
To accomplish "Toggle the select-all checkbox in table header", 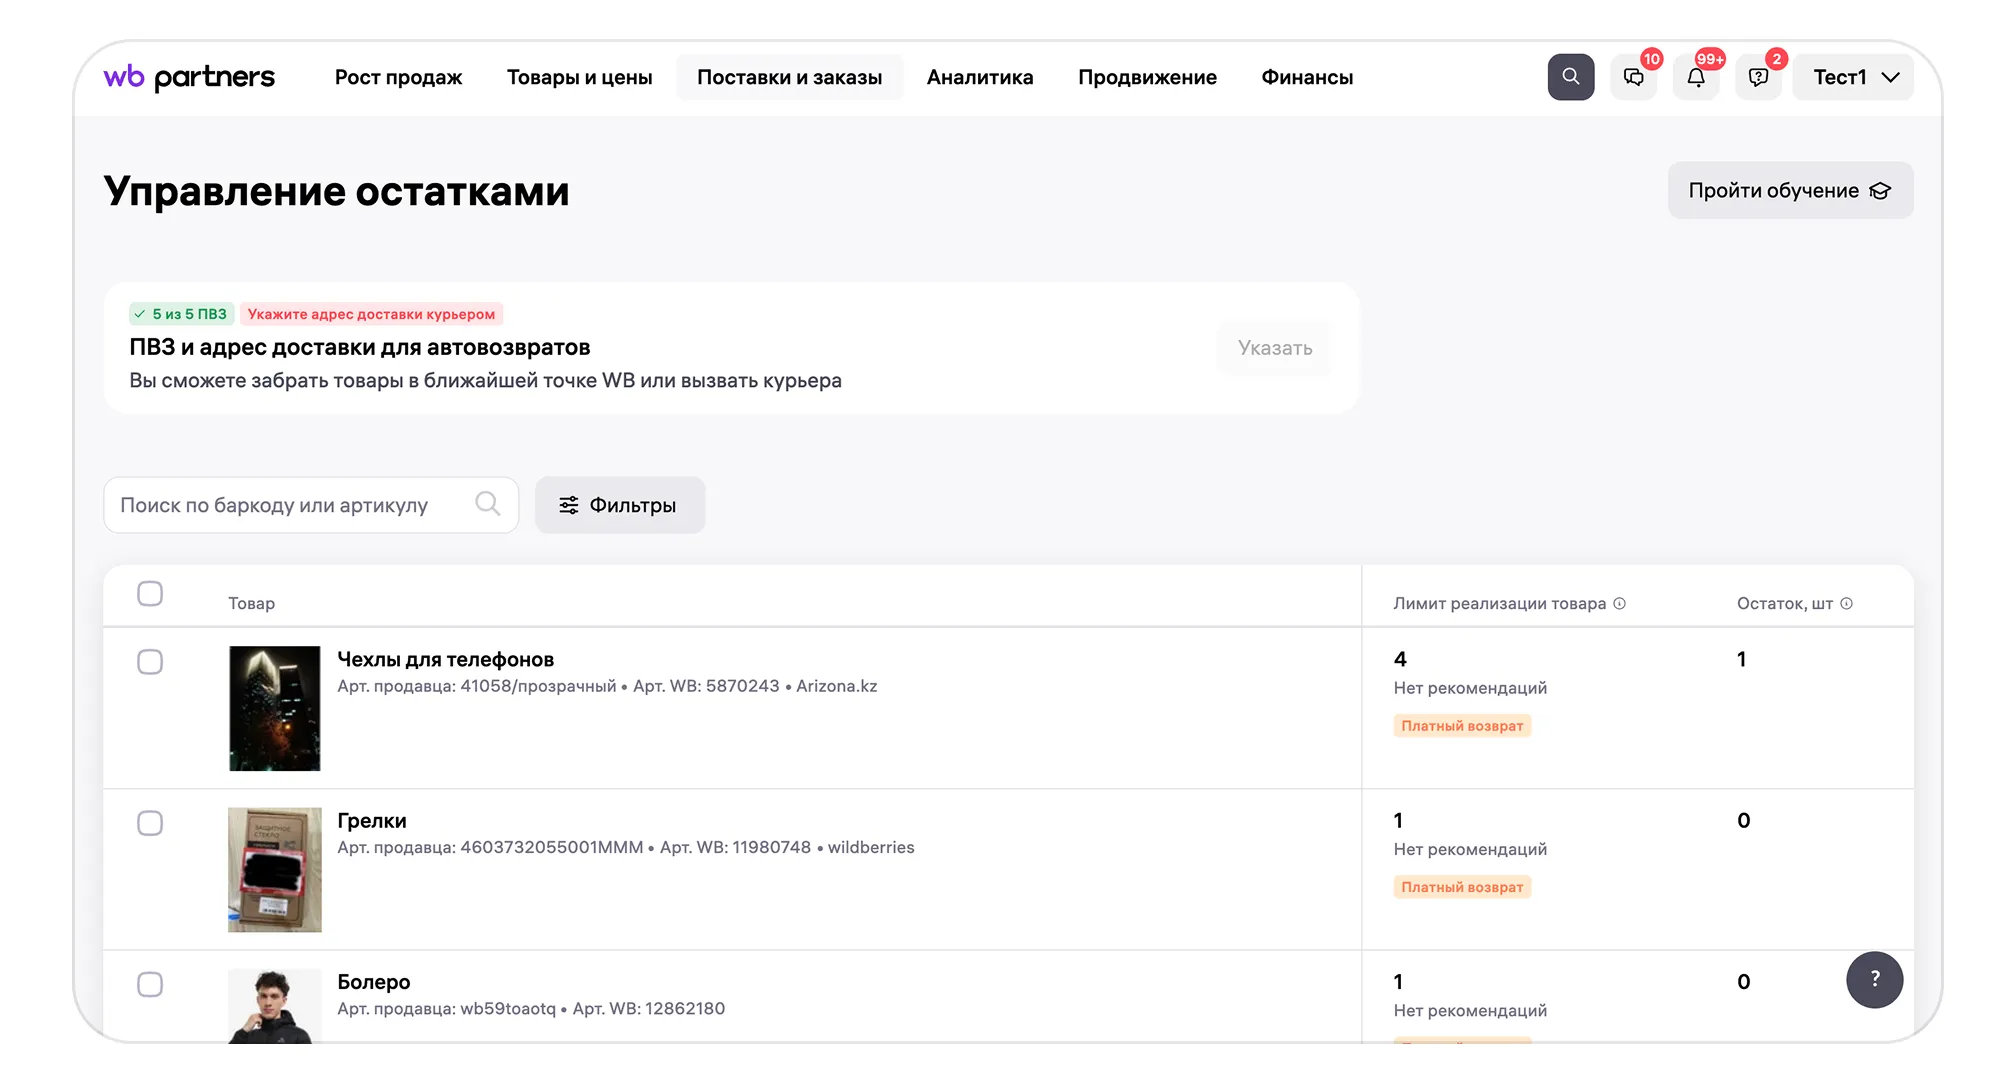I will pos(150,593).
